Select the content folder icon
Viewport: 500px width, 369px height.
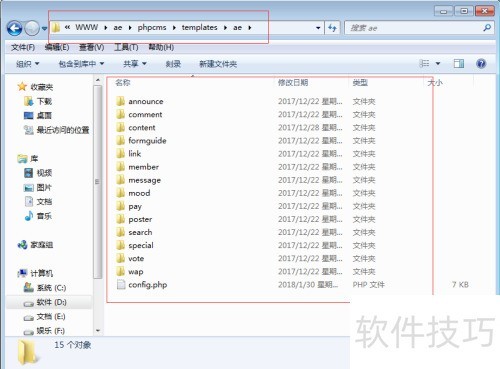tap(121, 127)
